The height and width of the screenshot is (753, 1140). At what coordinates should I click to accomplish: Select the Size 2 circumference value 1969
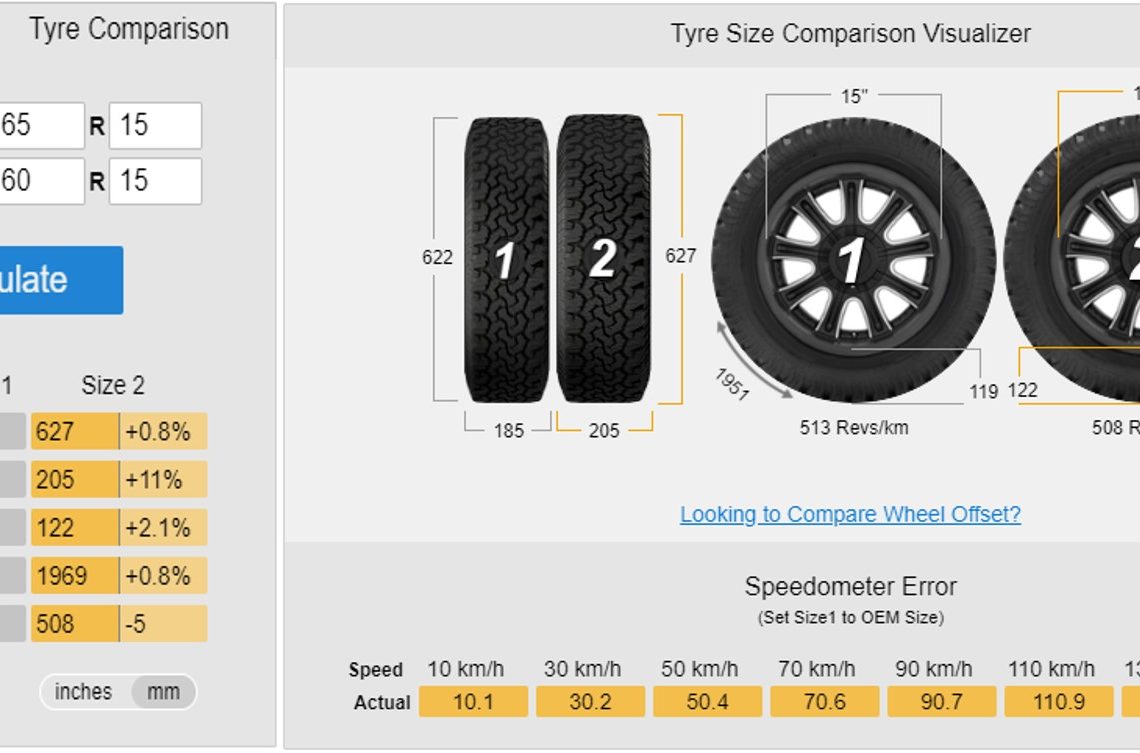(x=74, y=576)
